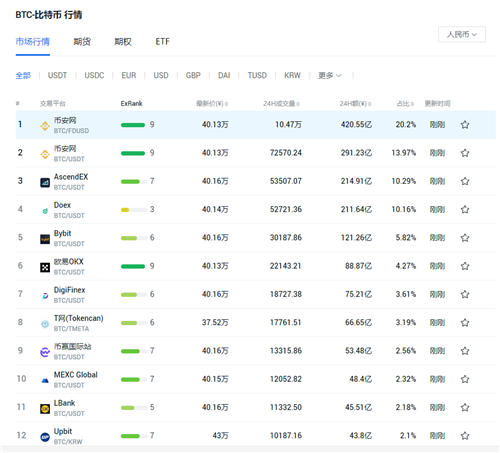This screenshot has width=500, height=453.
Task: Star the OKX row
Action: pyautogui.click(x=465, y=266)
